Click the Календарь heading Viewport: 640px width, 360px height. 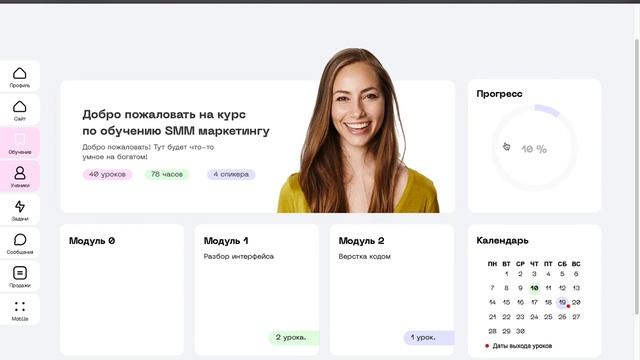[502, 241]
